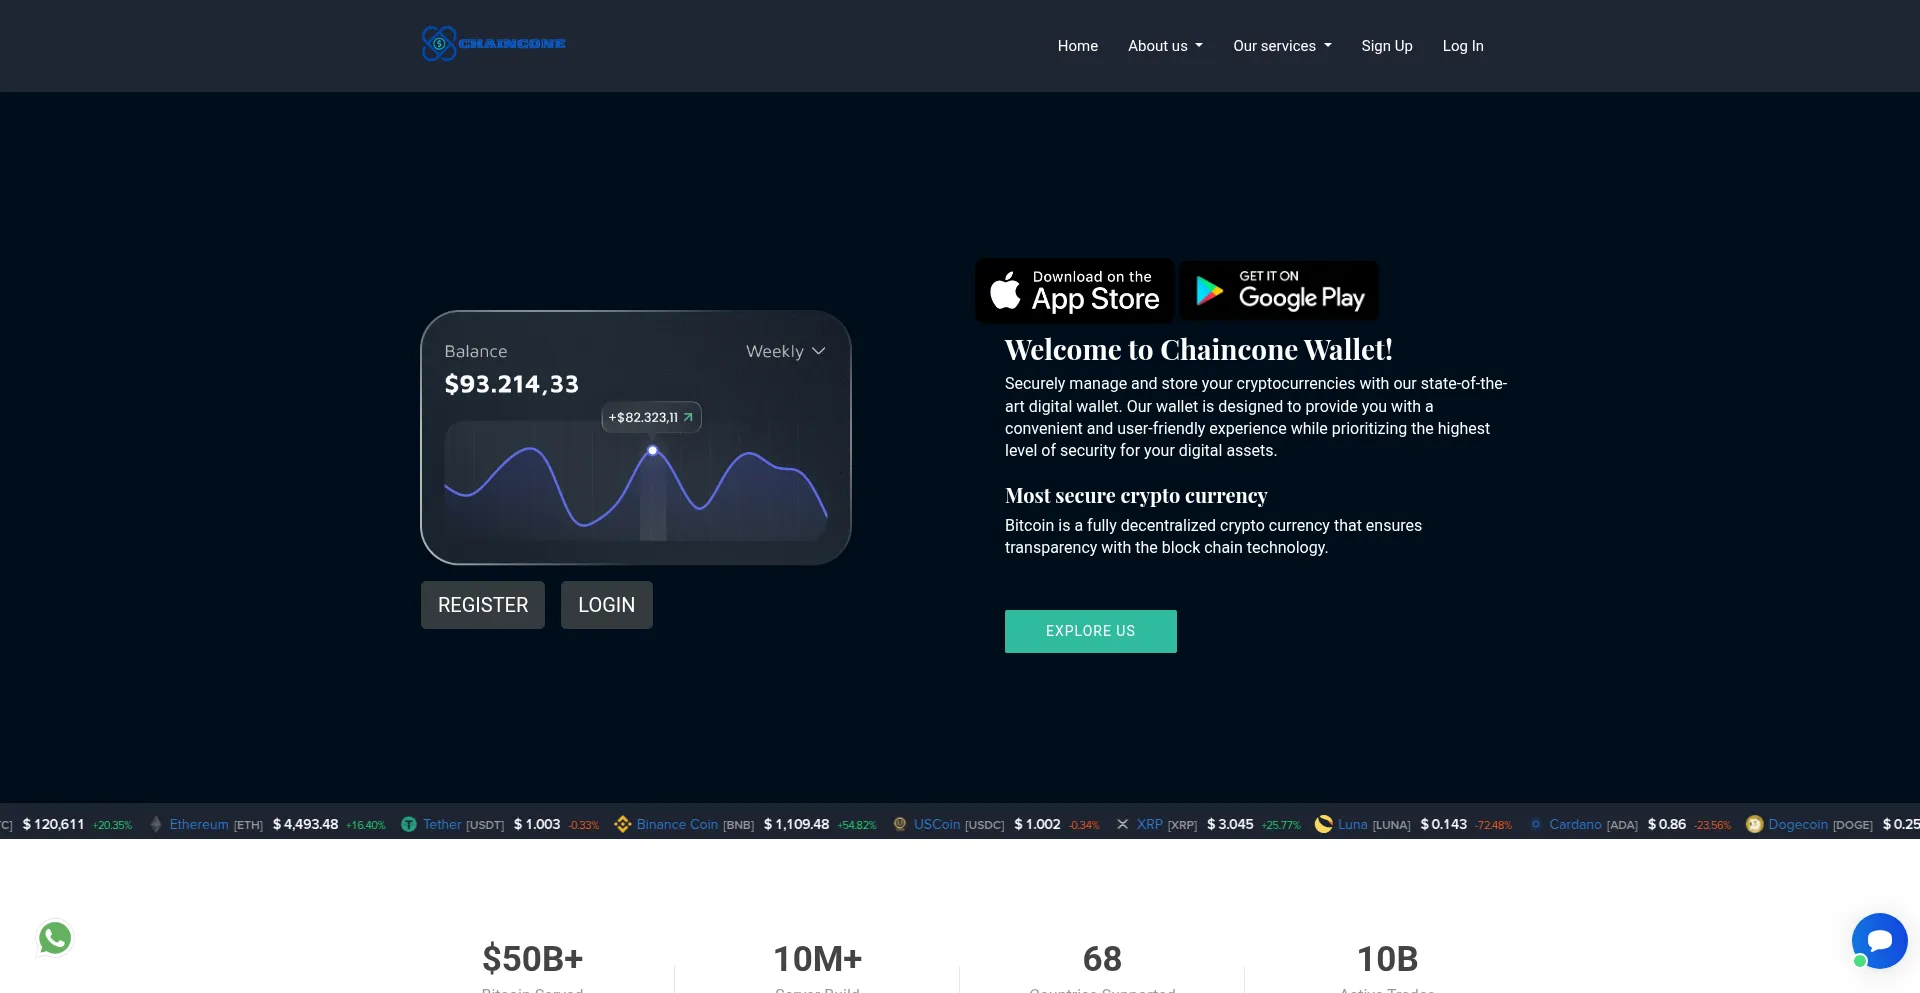Click the Dogecoin icon in ticker
This screenshot has height=993, width=1920.
coord(1754,825)
